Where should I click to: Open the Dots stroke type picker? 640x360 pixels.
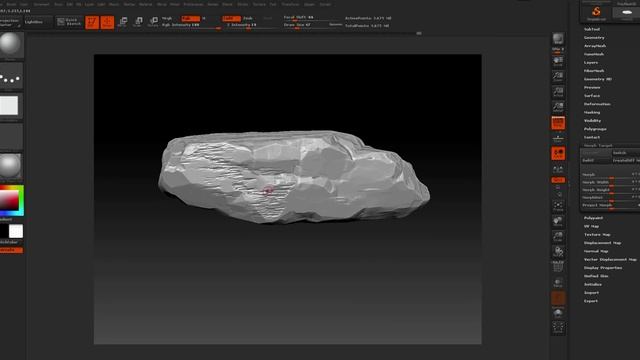pyautogui.click(x=11, y=76)
